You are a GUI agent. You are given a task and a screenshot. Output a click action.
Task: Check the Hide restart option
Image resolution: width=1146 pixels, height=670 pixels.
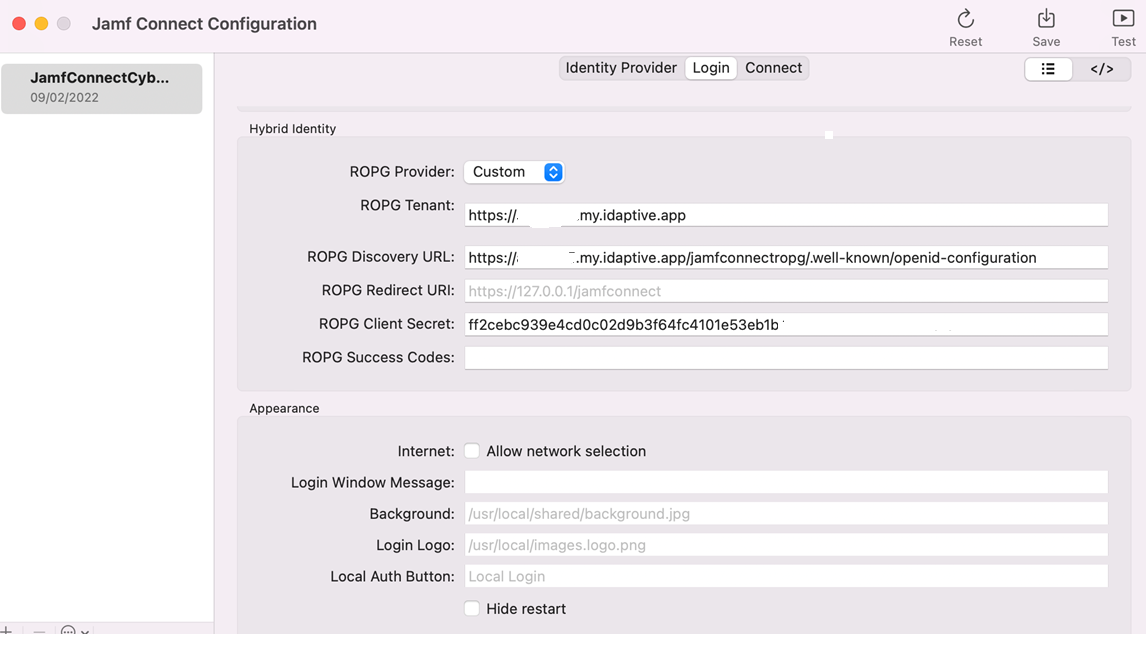[471, 608]
